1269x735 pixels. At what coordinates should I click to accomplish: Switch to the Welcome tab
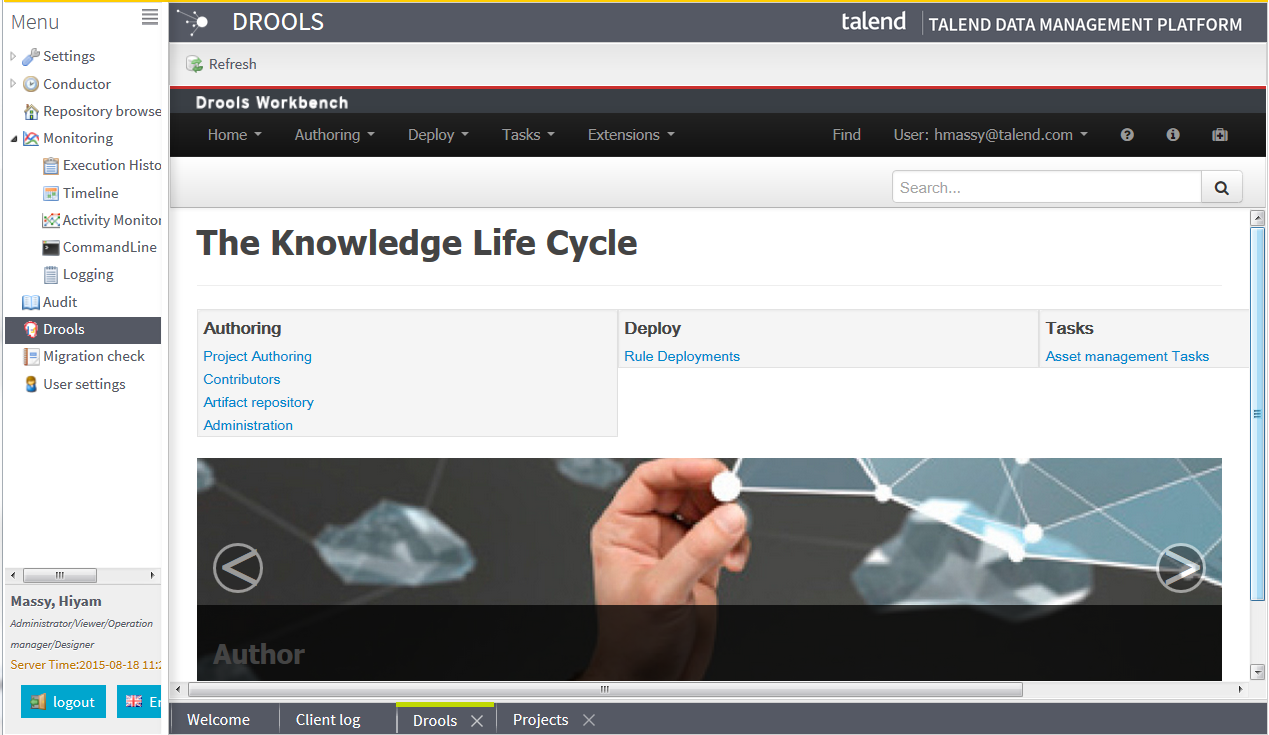[218, 720]
